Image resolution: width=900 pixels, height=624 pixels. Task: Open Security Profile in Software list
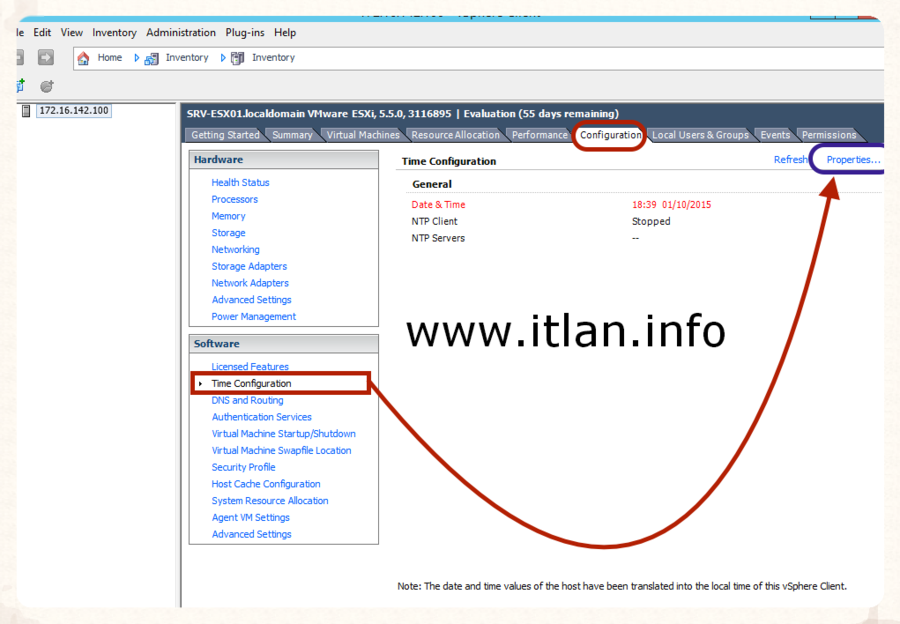(243, 467)
